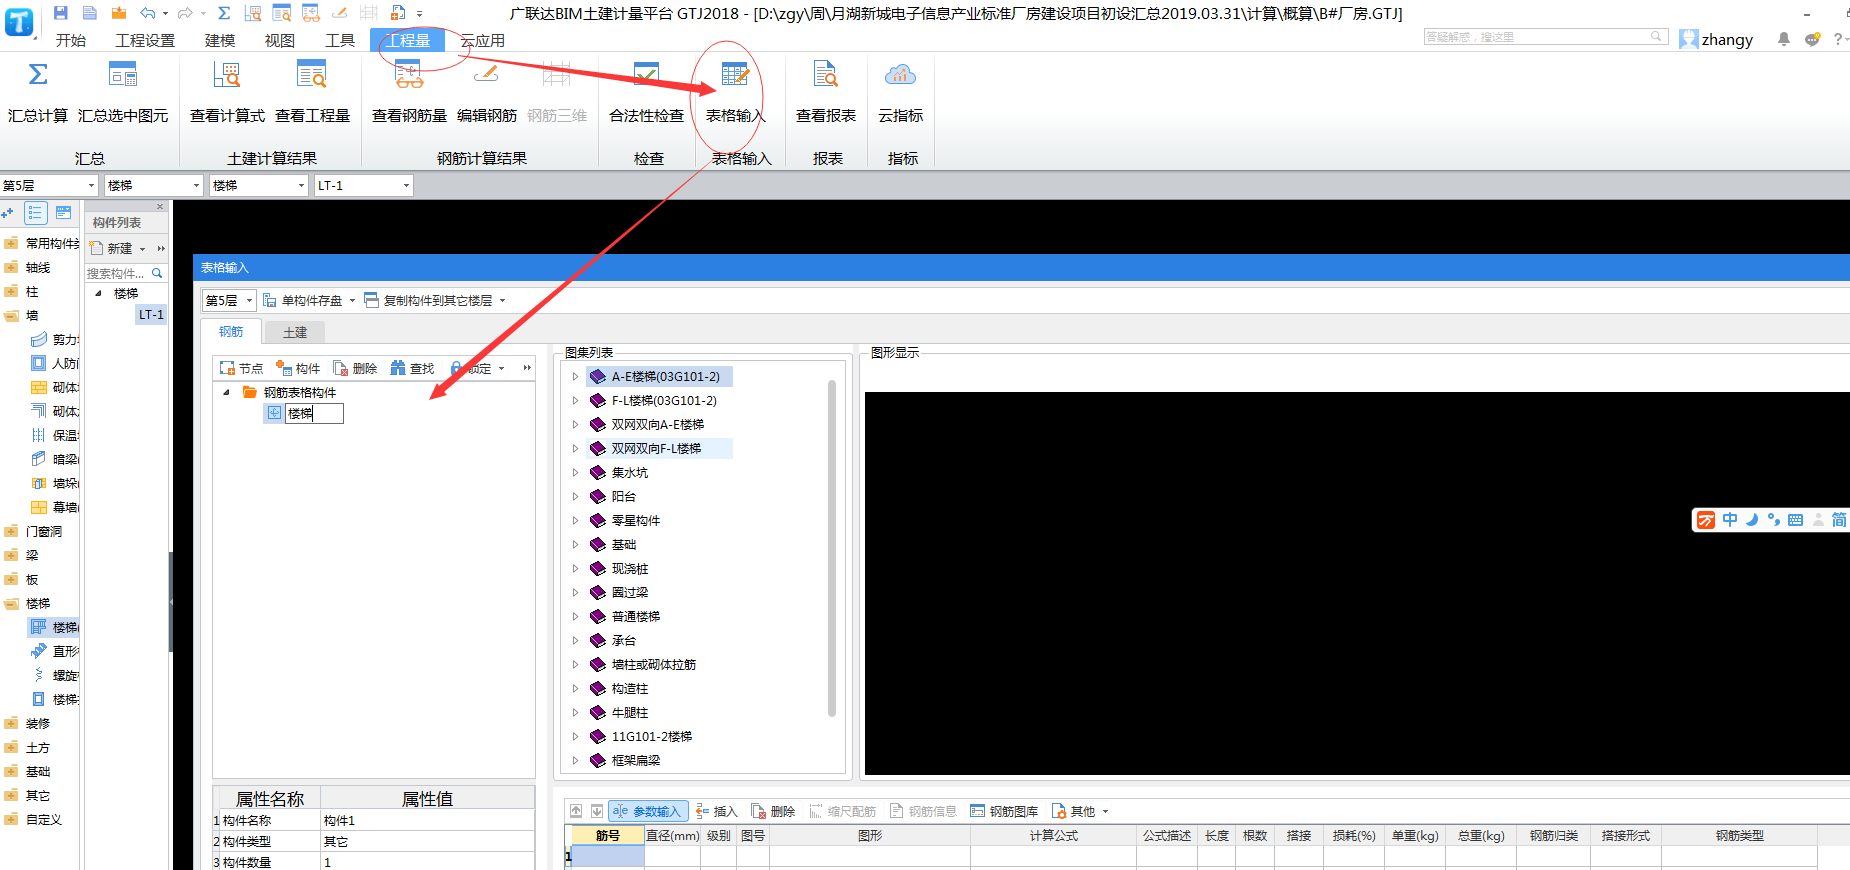Viewport: 1850px width, 870px height.
Task: Click the 汇总计算 sigma icon
Action: pyautogui.click(x=38, y=76)
